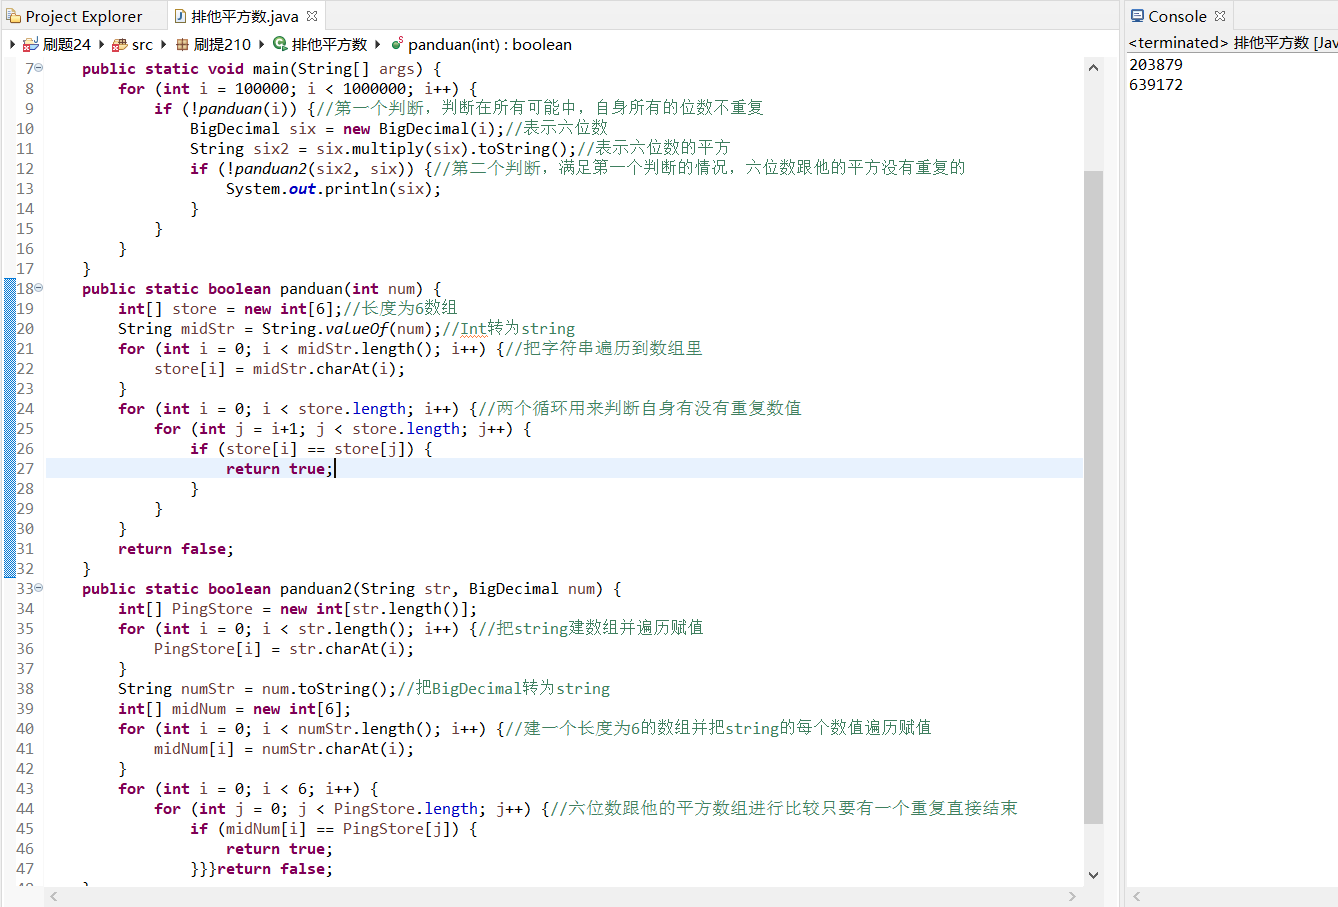Image resolution: width=1338 pixels, height=907 pixels.
Task: Click 'PingStore[i] = str.charAt(i);' on line 36
Action: 284,648
